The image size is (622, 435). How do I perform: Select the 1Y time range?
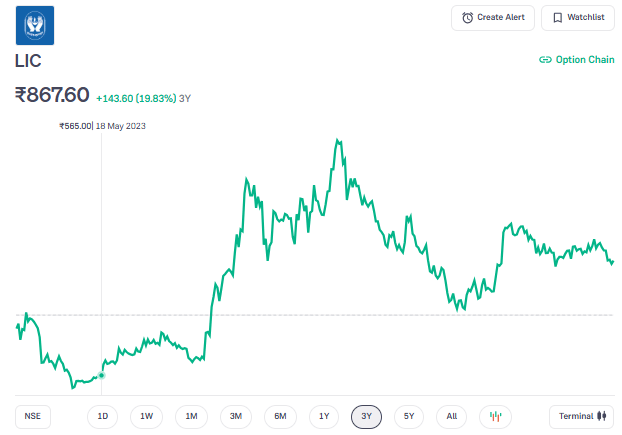[323, 416]
